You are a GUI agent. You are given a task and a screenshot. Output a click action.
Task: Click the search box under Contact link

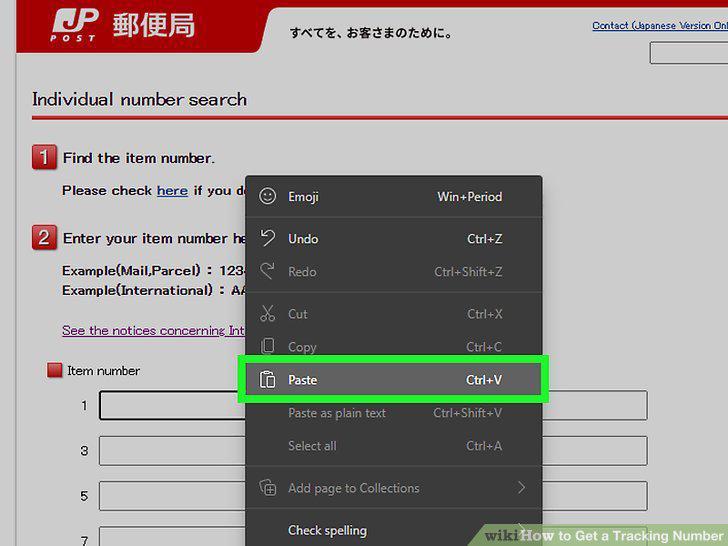coord(689,52)
